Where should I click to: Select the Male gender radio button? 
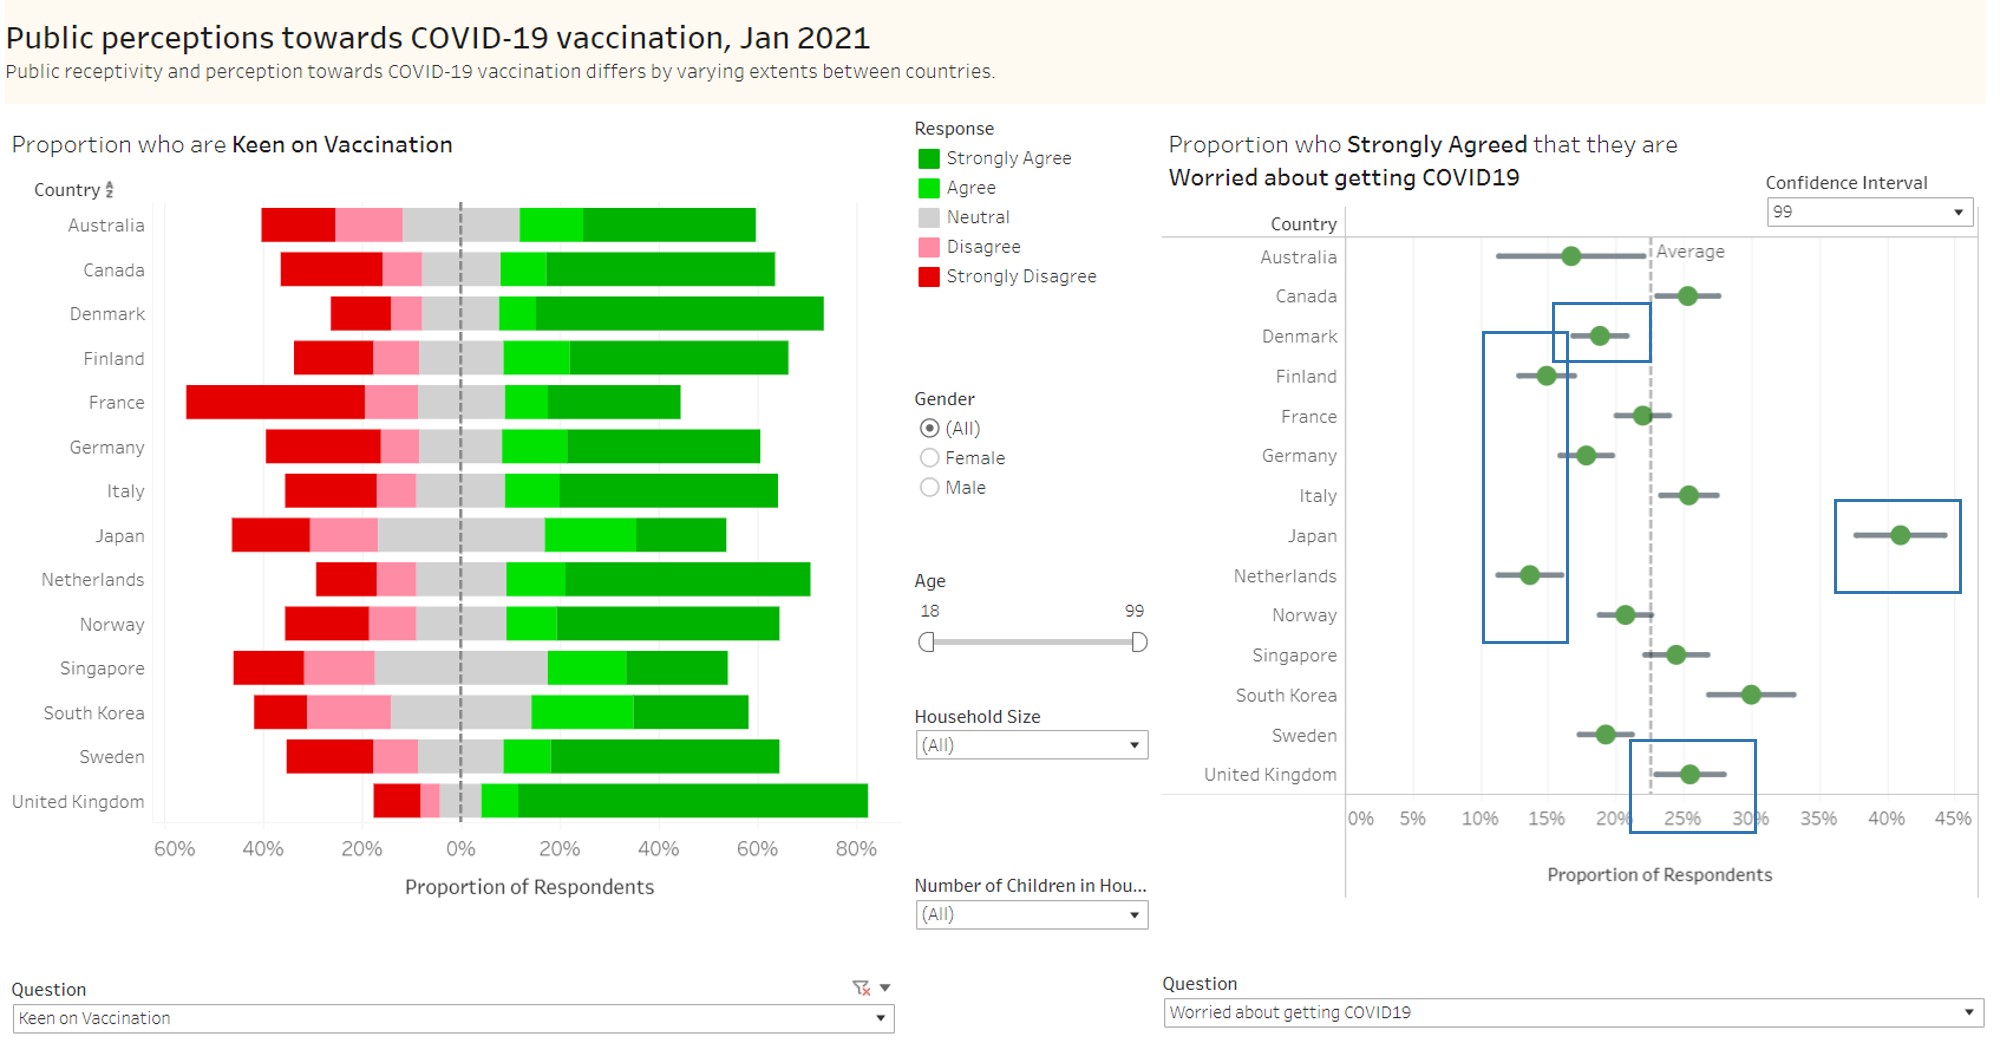tap(929, 487)
